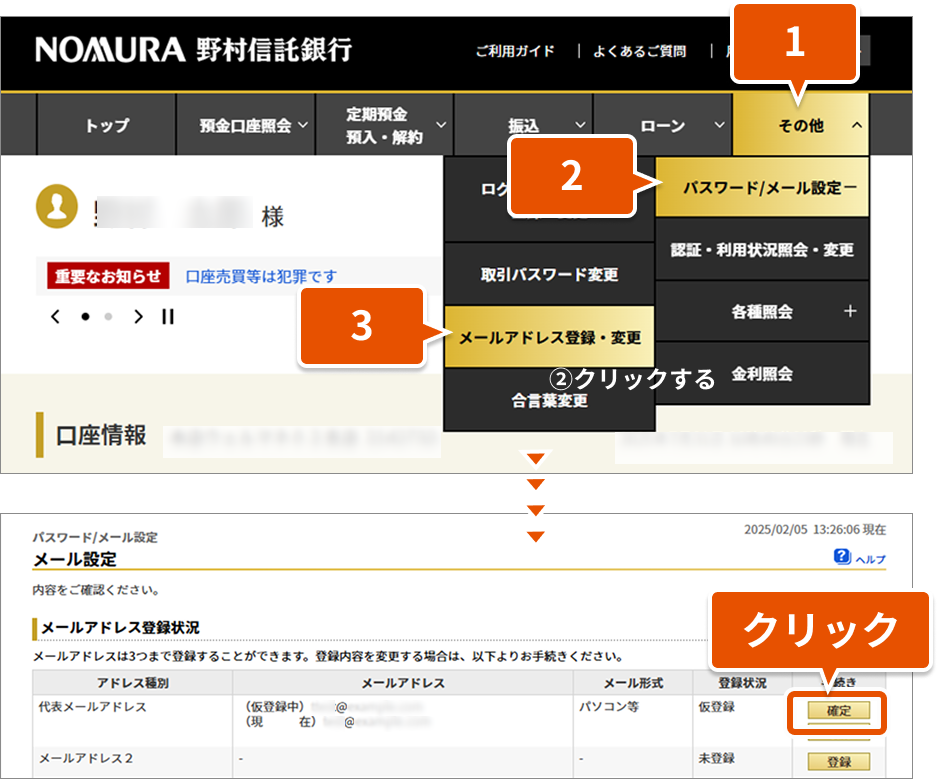Screen dimensions: 937x779
Task: Open the 口座売買等は犯罪です notice link
Action: pyautogui.click(x=262, y=276)
